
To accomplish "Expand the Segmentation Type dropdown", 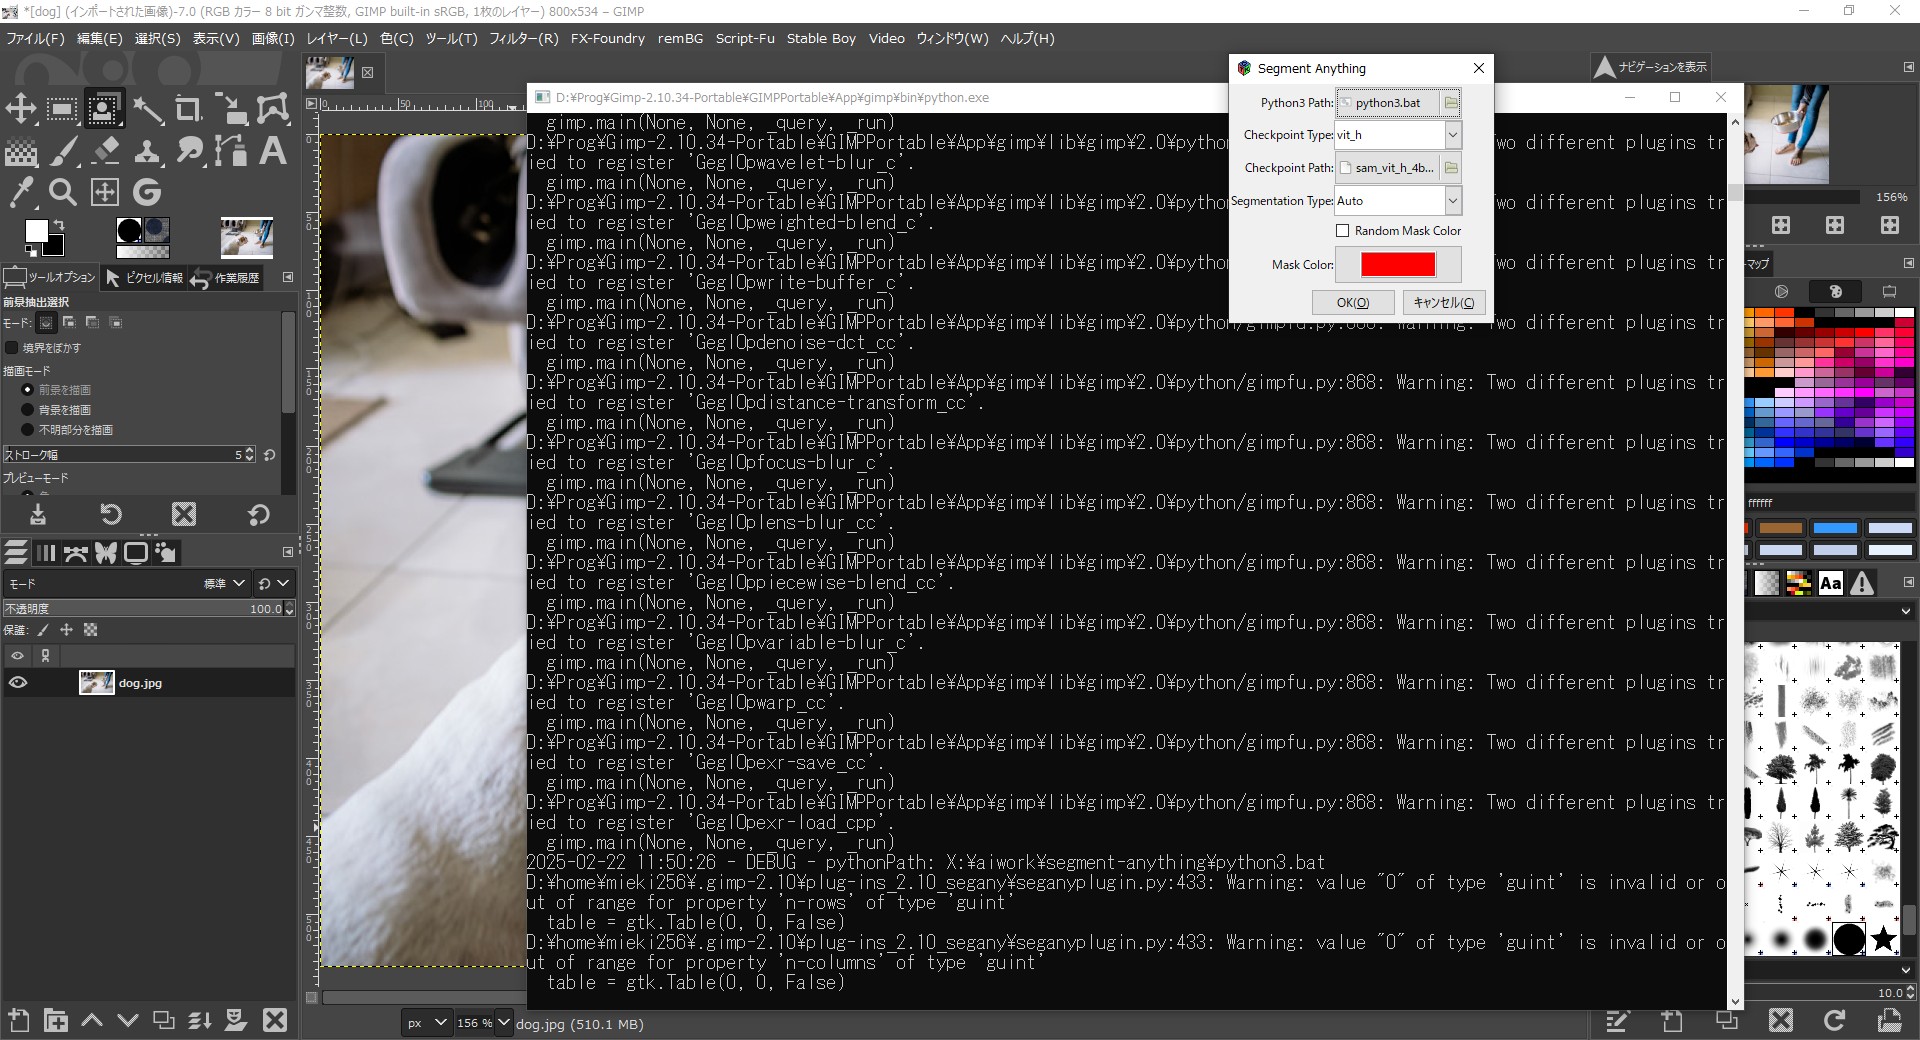I will coord(1452,201).
